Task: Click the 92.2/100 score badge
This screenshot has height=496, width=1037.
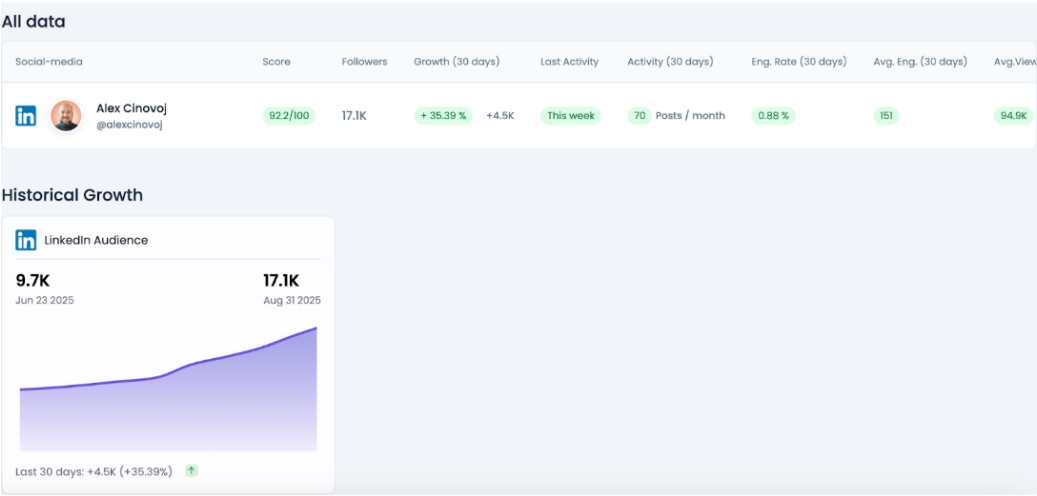Action: click(x=289, y=116)
